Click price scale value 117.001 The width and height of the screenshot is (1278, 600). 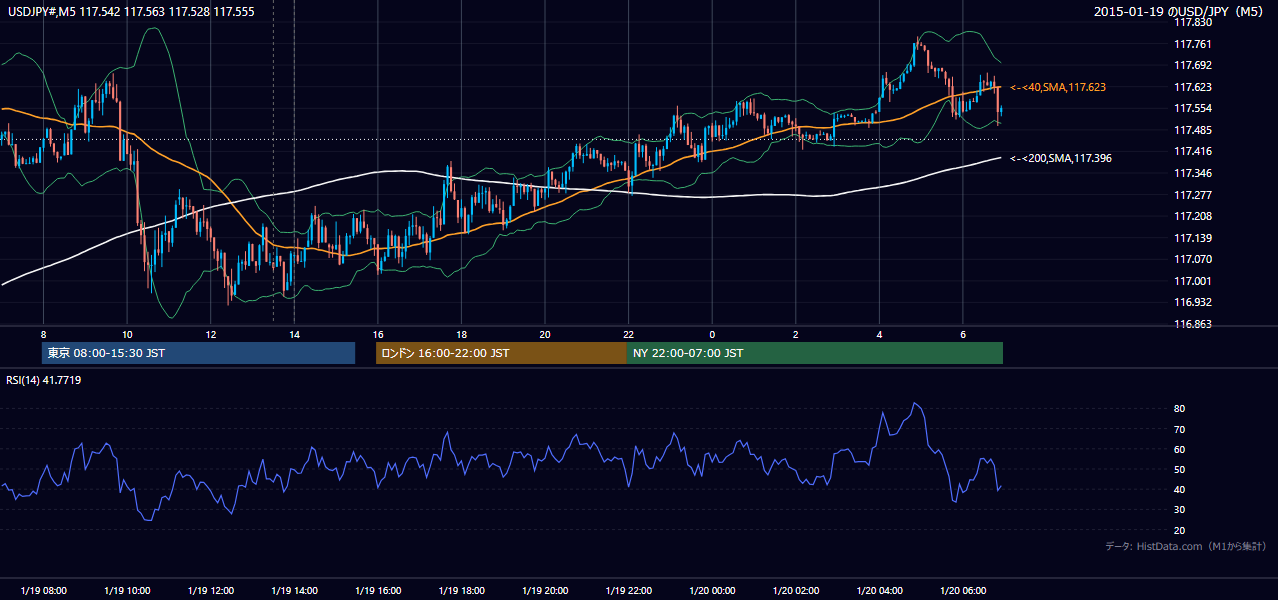pos(1192,281)
